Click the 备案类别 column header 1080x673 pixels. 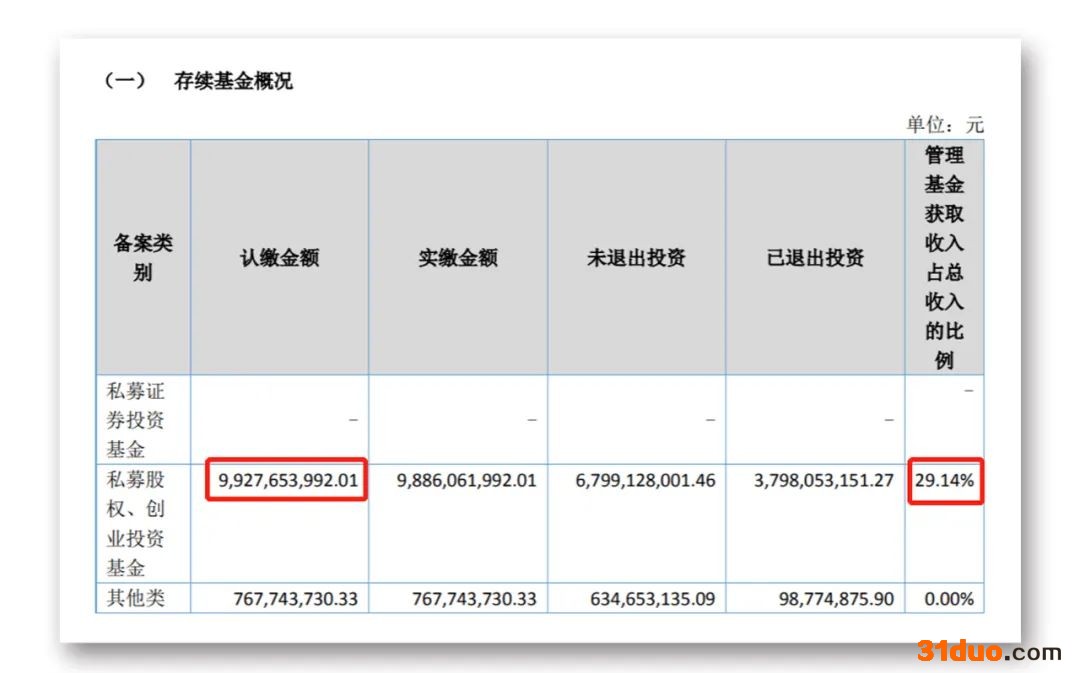[x=143, y=258]
